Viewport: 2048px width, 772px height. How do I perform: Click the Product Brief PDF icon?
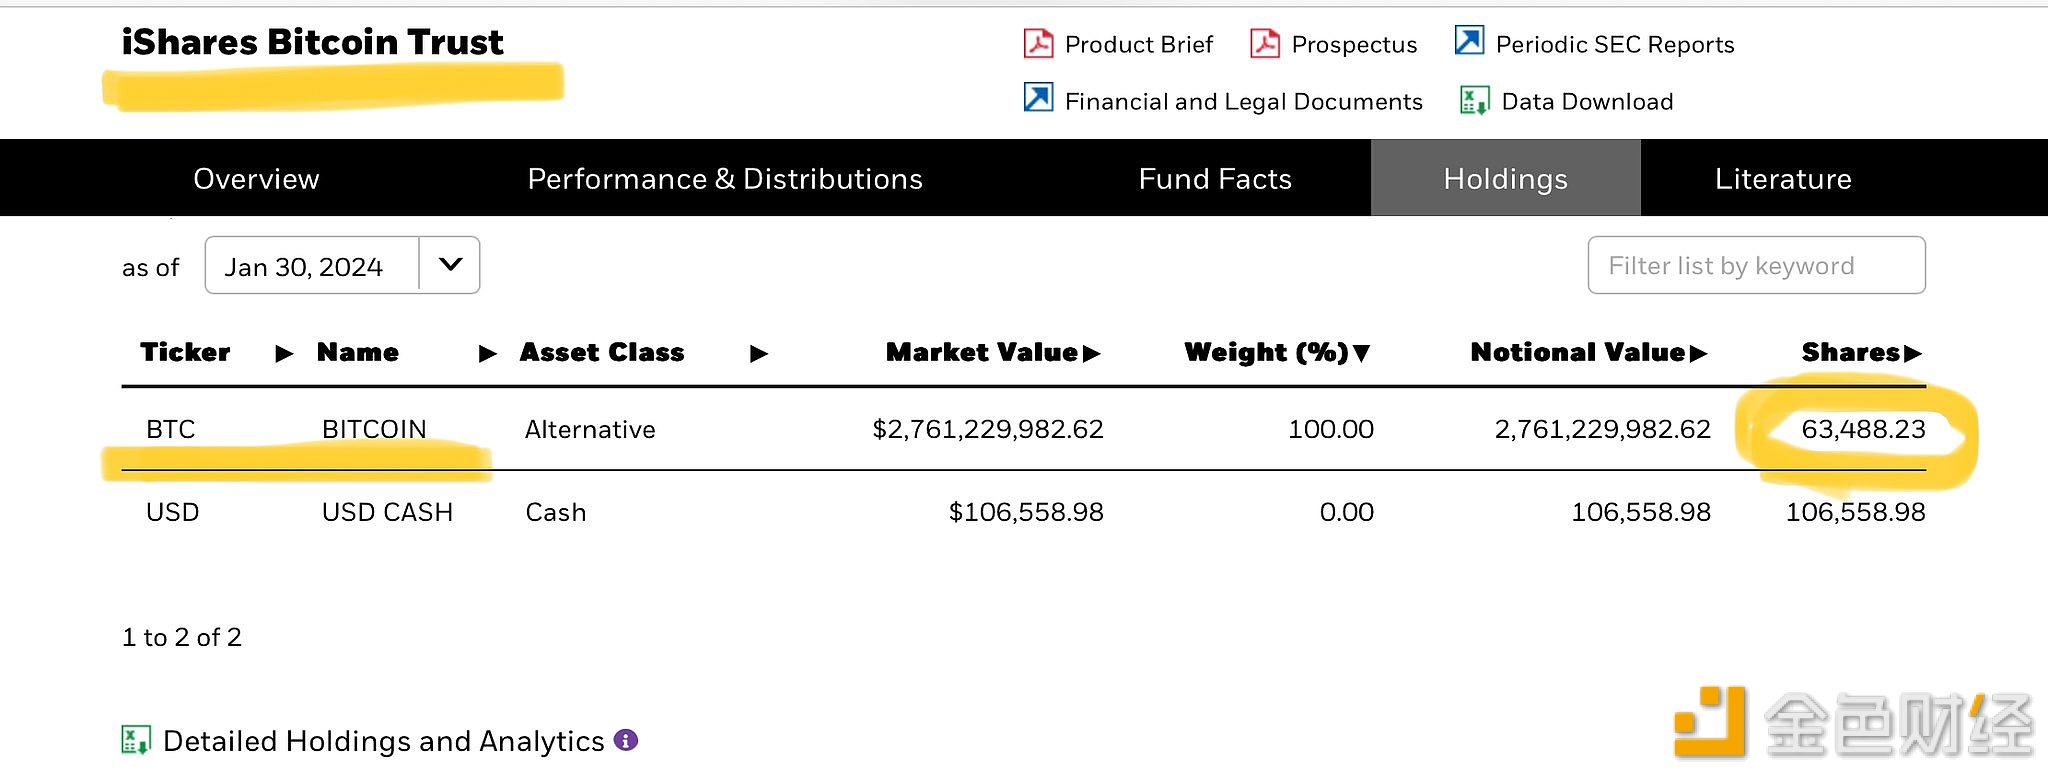click(1038, 43)
